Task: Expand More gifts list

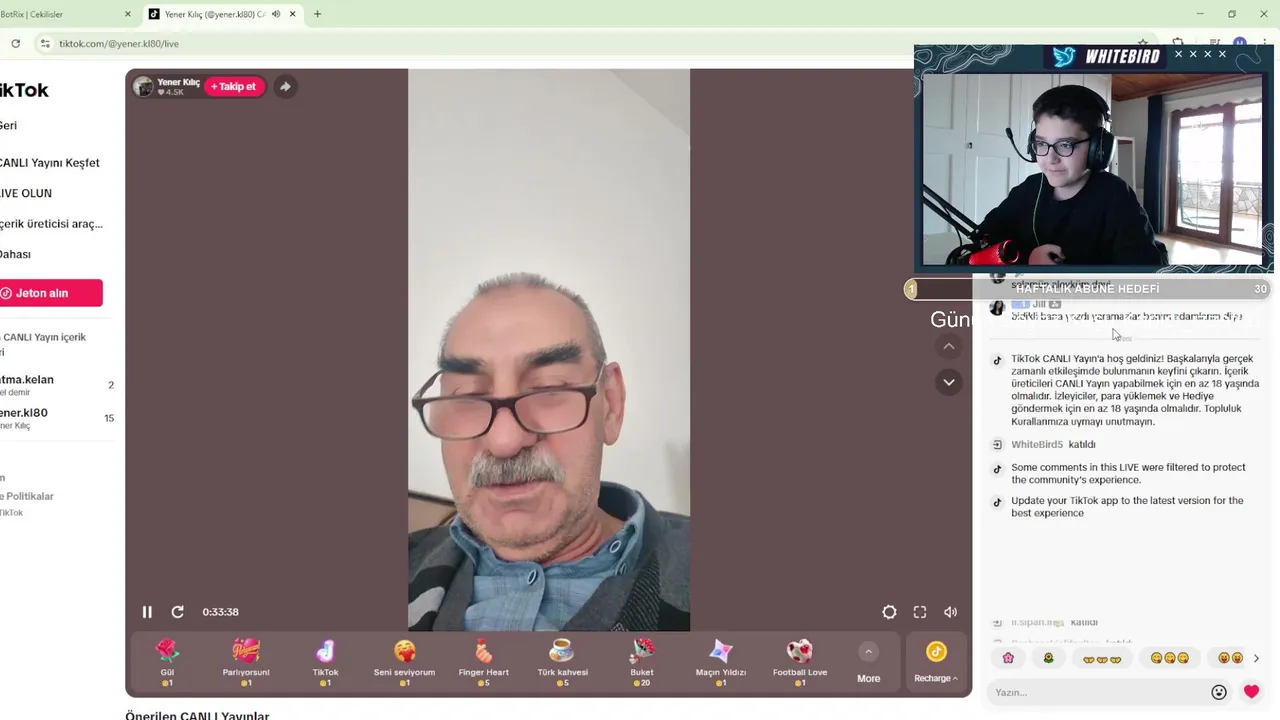Action: pos(868,664)
